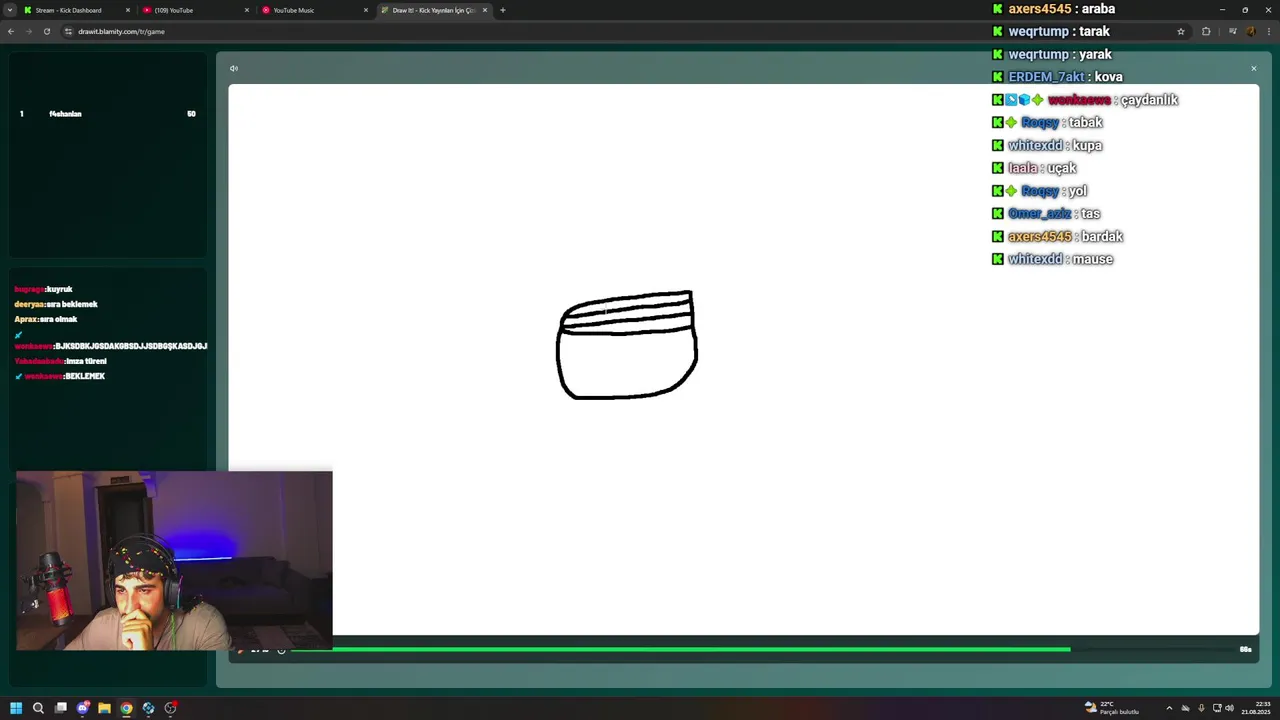Open microphone icon in system tray

[1201, 708]
